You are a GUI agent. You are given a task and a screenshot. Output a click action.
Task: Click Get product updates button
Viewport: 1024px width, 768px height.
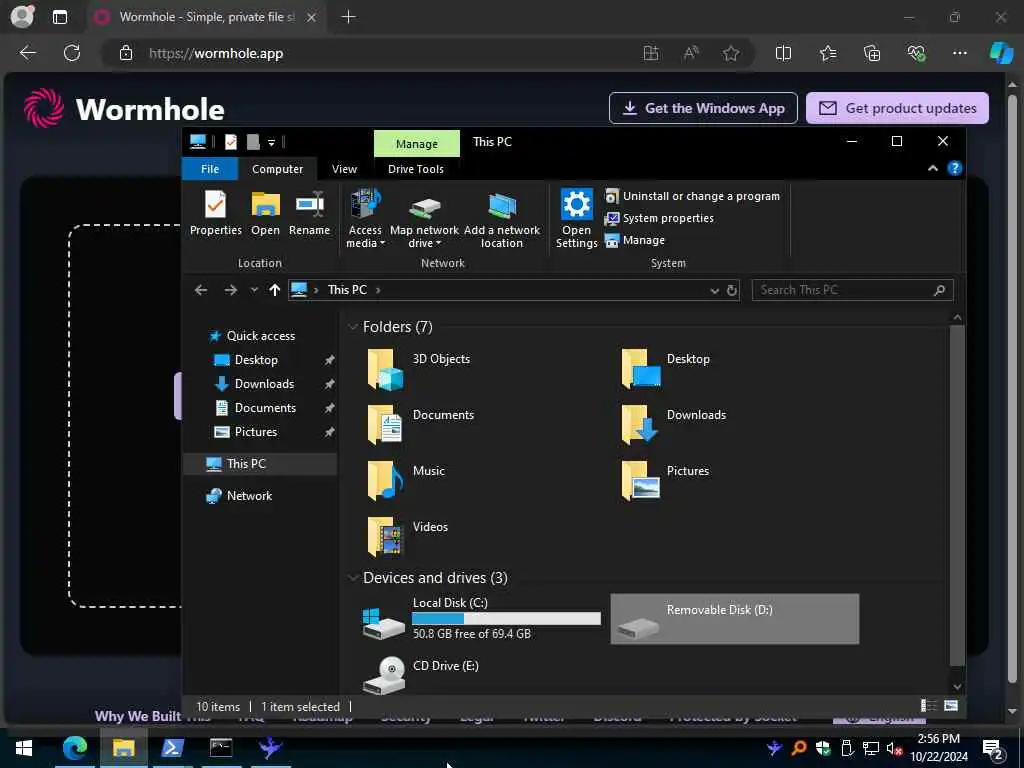pos(897,108)
